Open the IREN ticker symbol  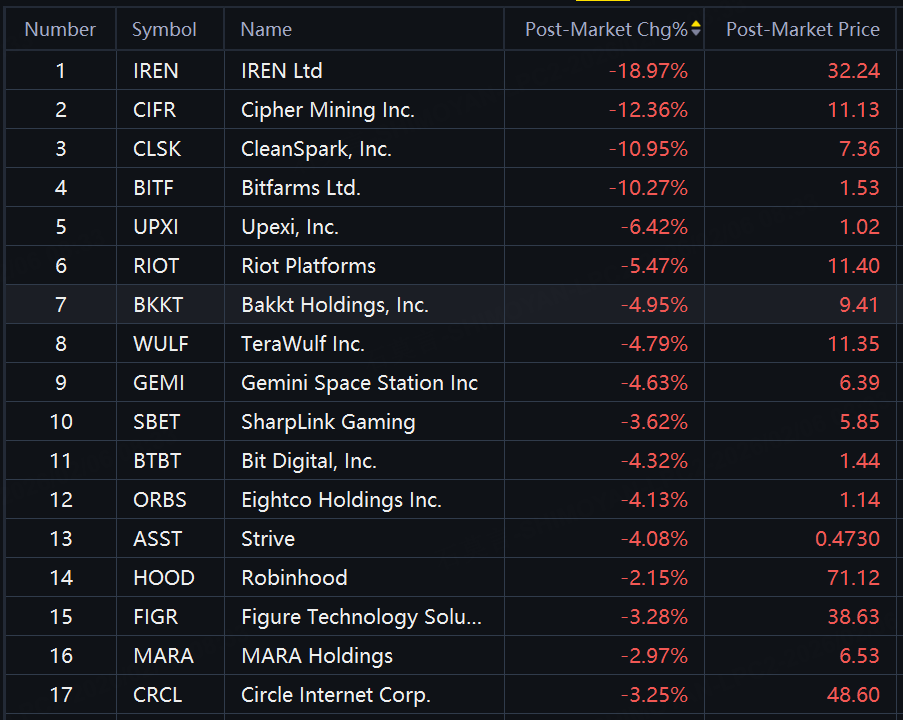point(155,71)
